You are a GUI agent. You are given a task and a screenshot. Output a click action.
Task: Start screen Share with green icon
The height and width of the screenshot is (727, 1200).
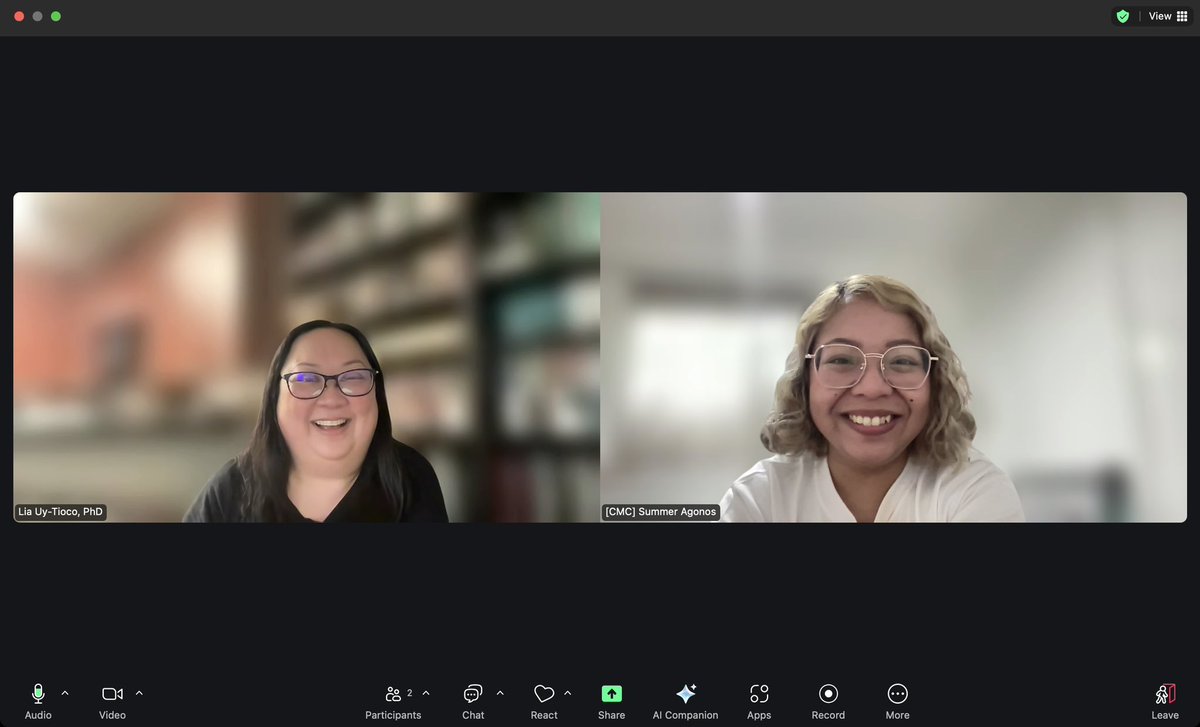(611, 694)
